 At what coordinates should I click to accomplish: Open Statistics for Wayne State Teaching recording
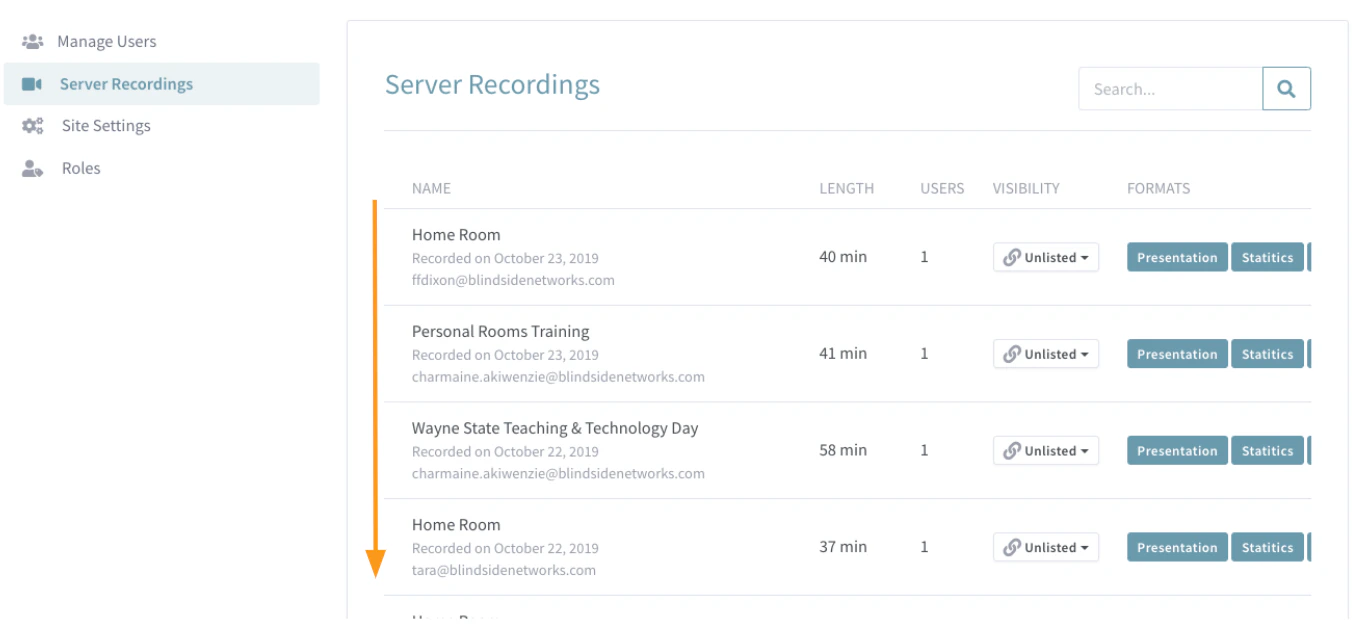pos(1267,451)
